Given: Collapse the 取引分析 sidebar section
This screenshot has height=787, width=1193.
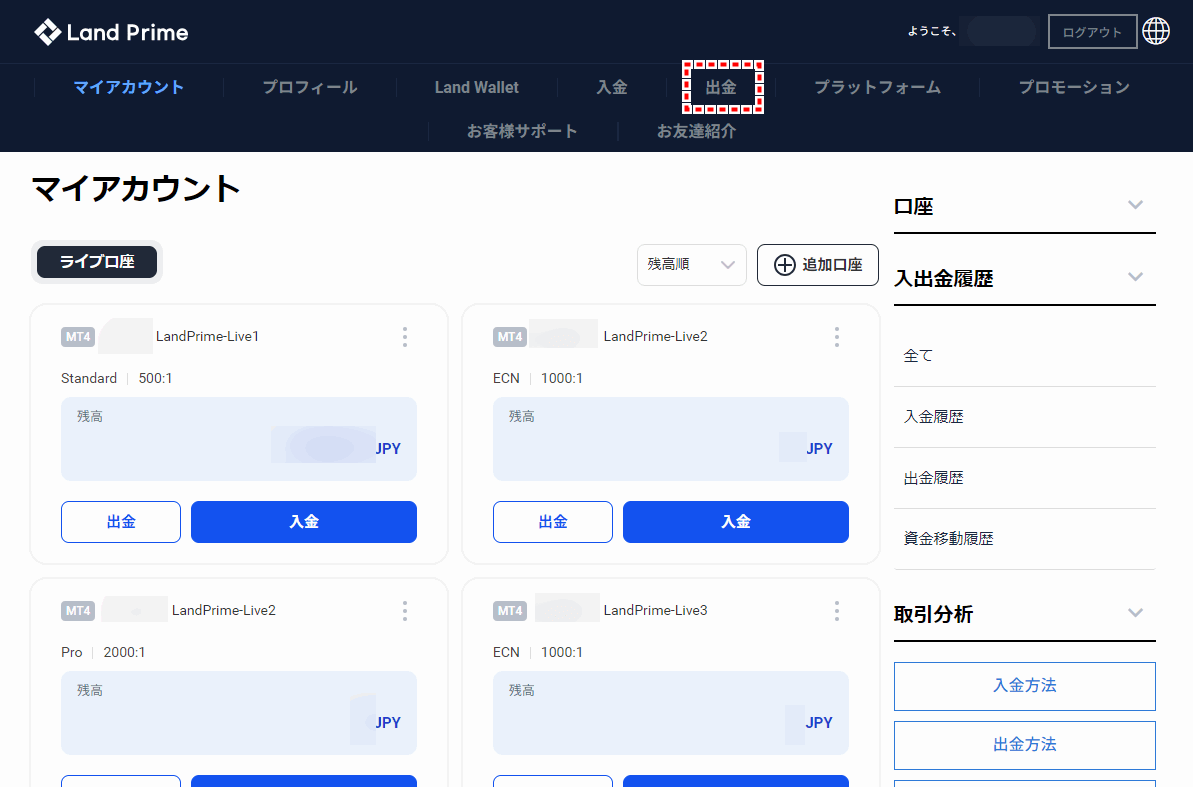Looking at the screenshot, I should pos(1135,613).
